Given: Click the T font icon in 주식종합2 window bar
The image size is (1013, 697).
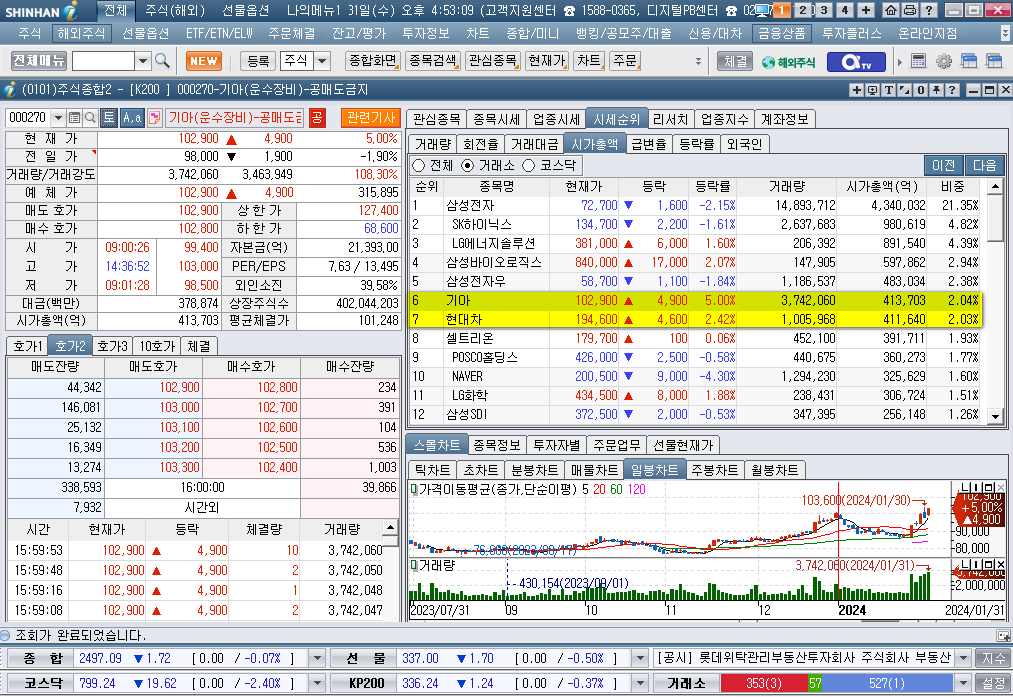Looking at the screenshot, I should 888,90.
